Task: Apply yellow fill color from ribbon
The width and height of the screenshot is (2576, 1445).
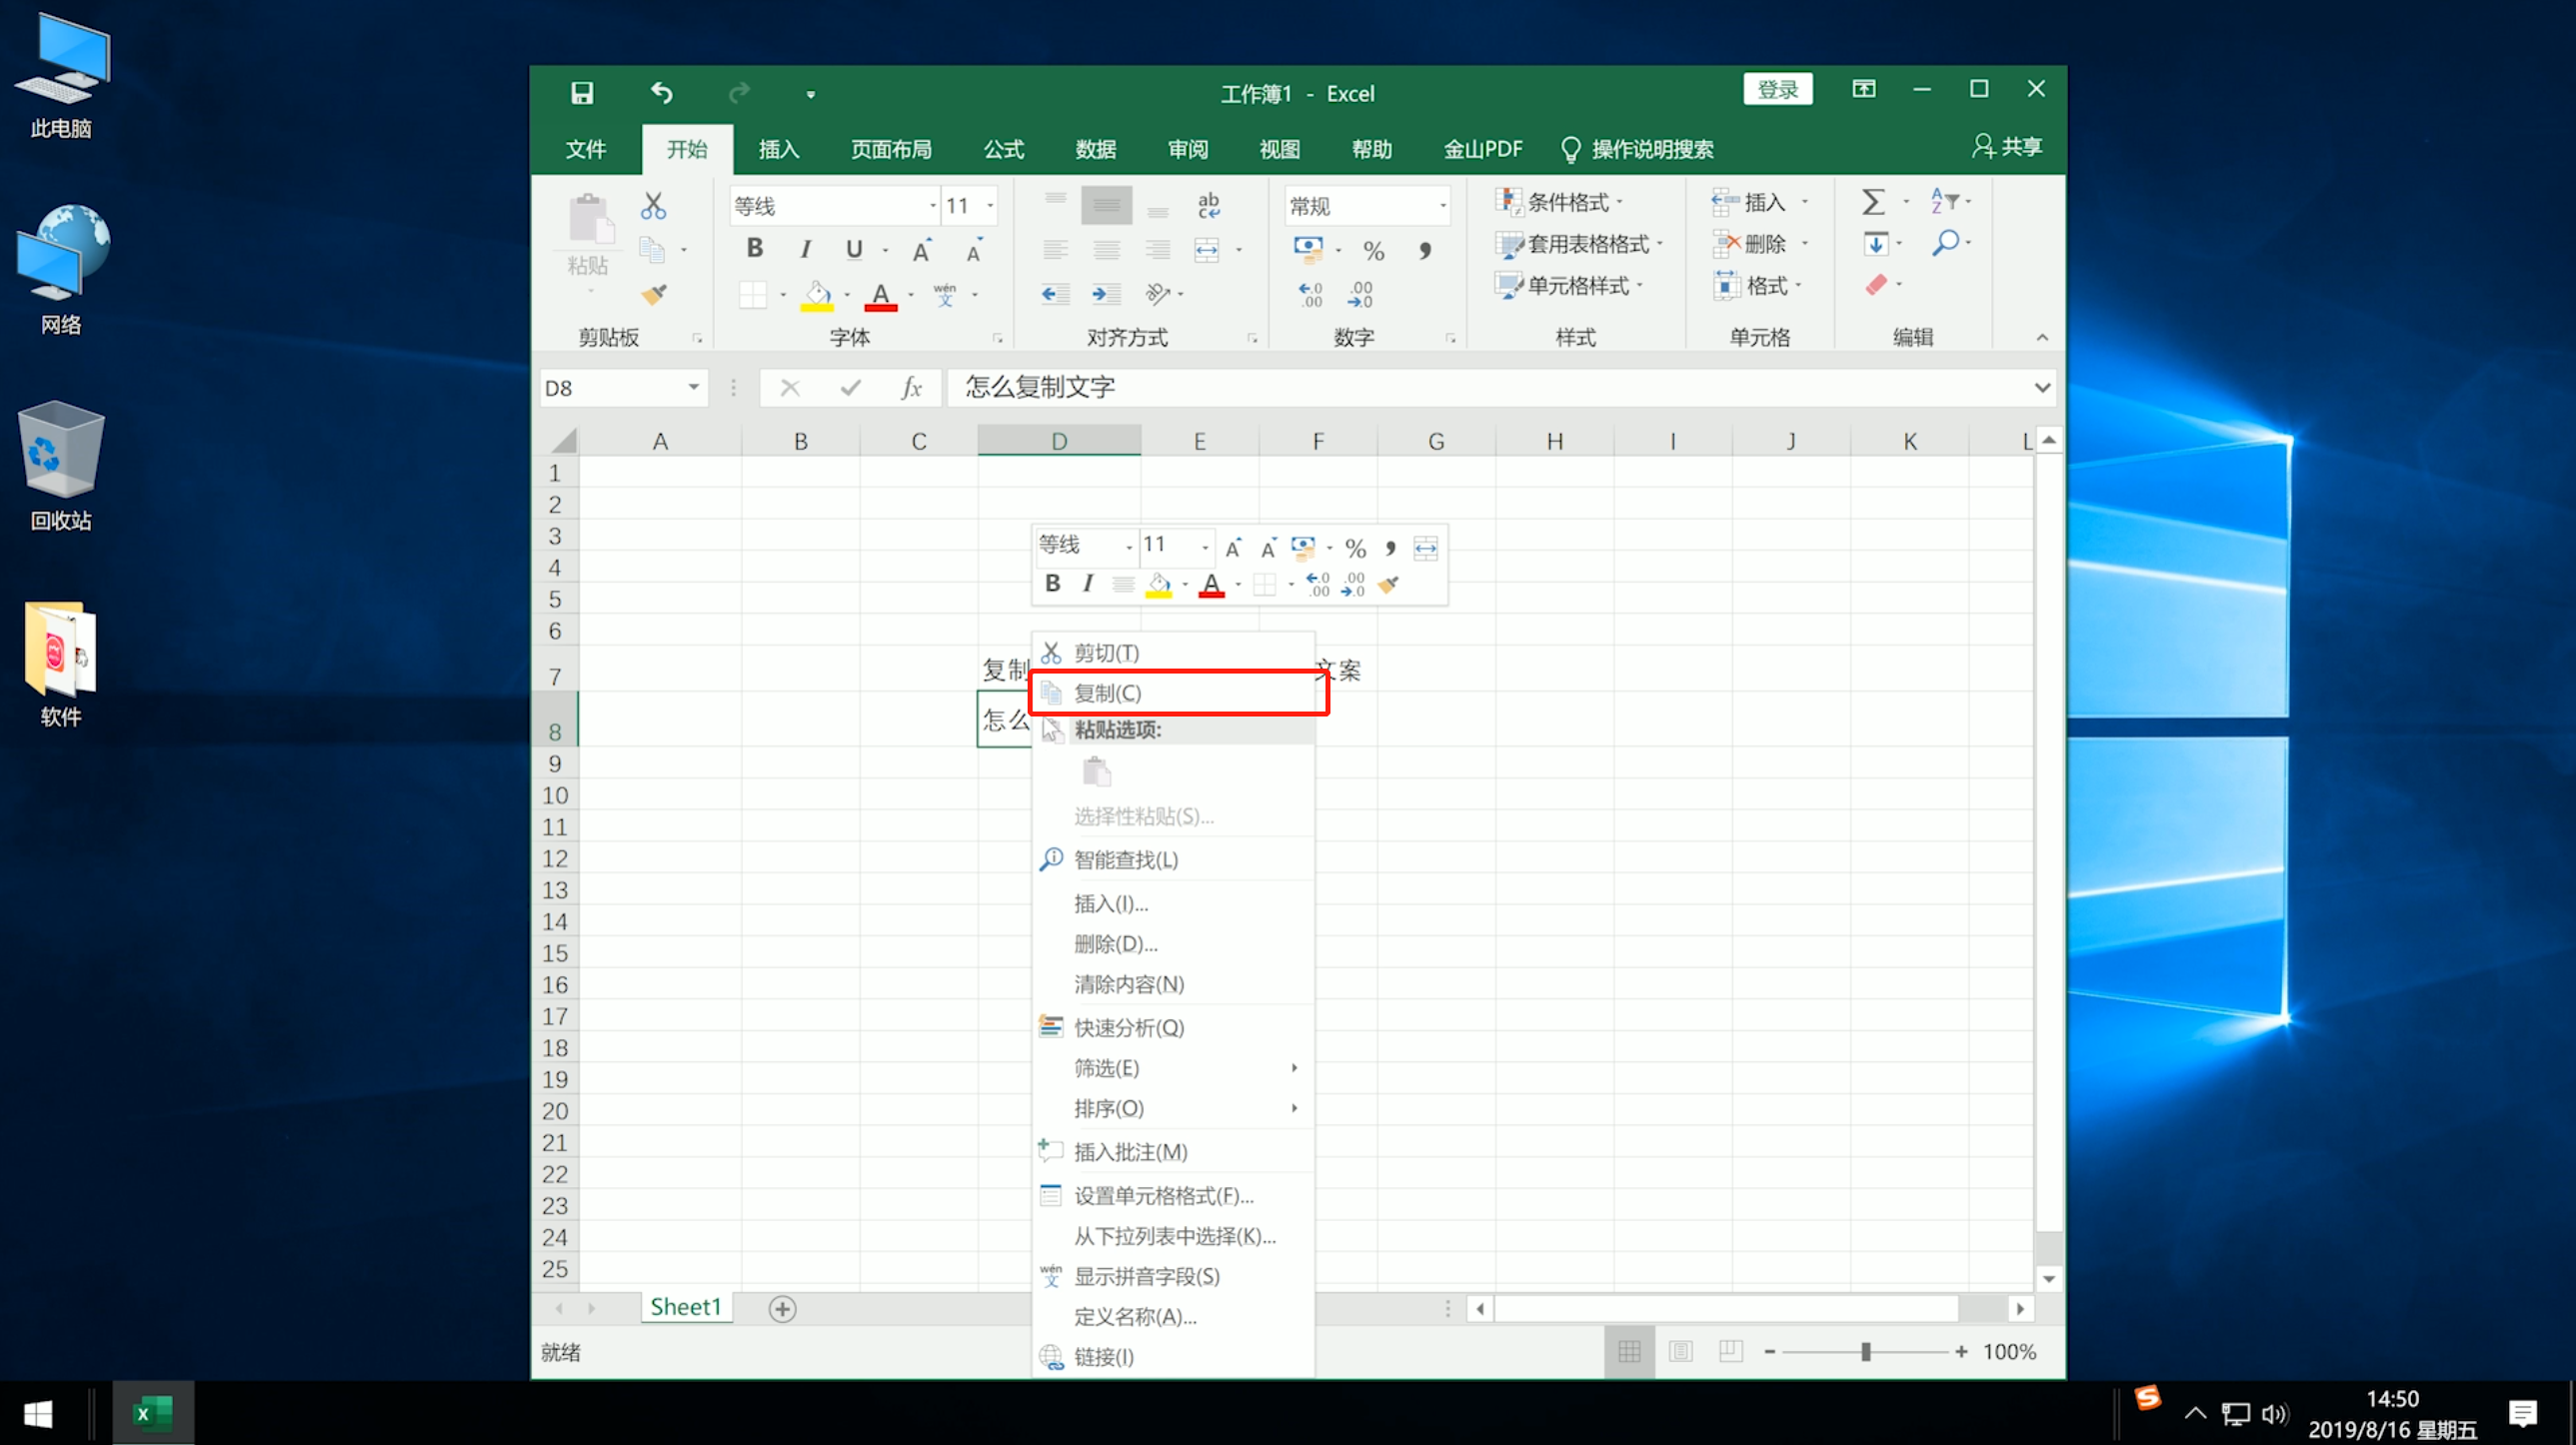Action: [817, 296]
